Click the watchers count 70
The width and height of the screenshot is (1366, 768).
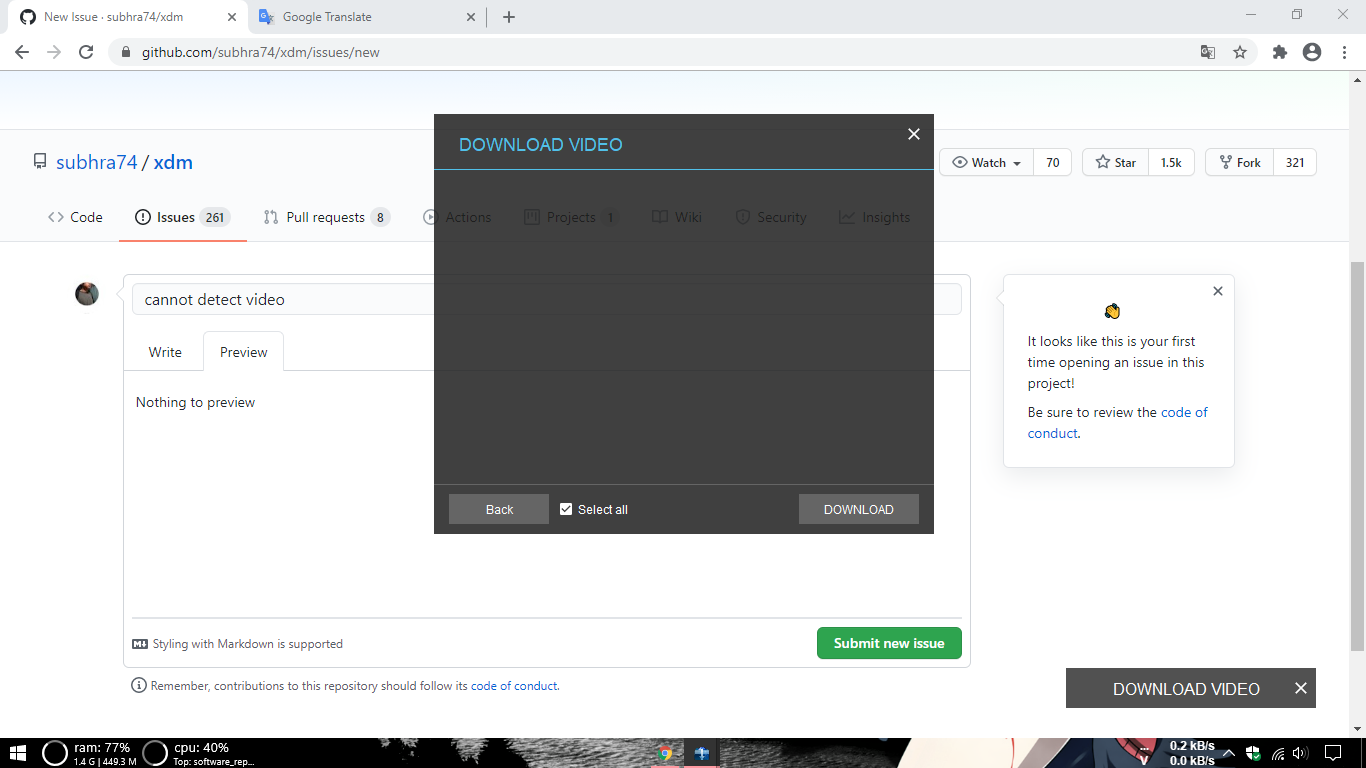click(x=1052, y=162)
